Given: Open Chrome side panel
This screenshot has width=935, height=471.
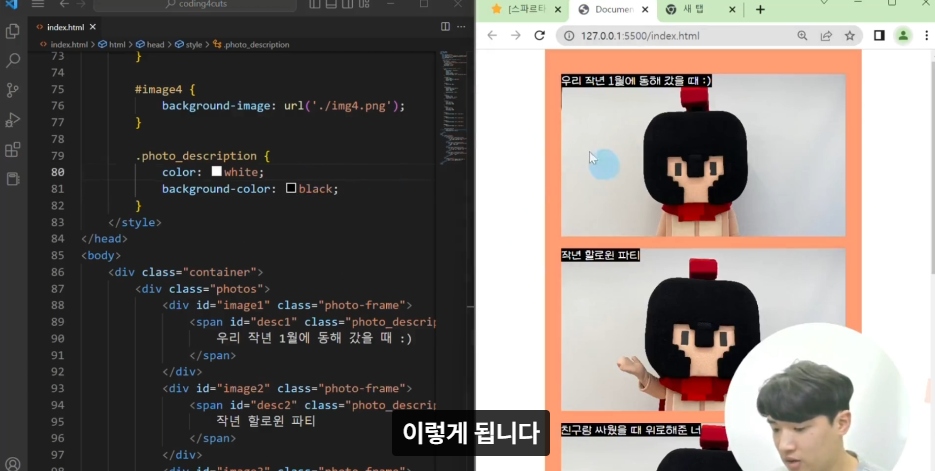Looking at the screenshot, I should [x=879, y=36].
